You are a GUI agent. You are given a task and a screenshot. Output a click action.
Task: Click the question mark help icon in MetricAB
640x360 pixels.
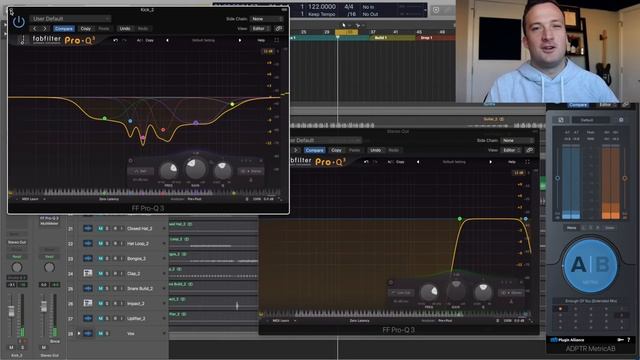tap(629, 340)
